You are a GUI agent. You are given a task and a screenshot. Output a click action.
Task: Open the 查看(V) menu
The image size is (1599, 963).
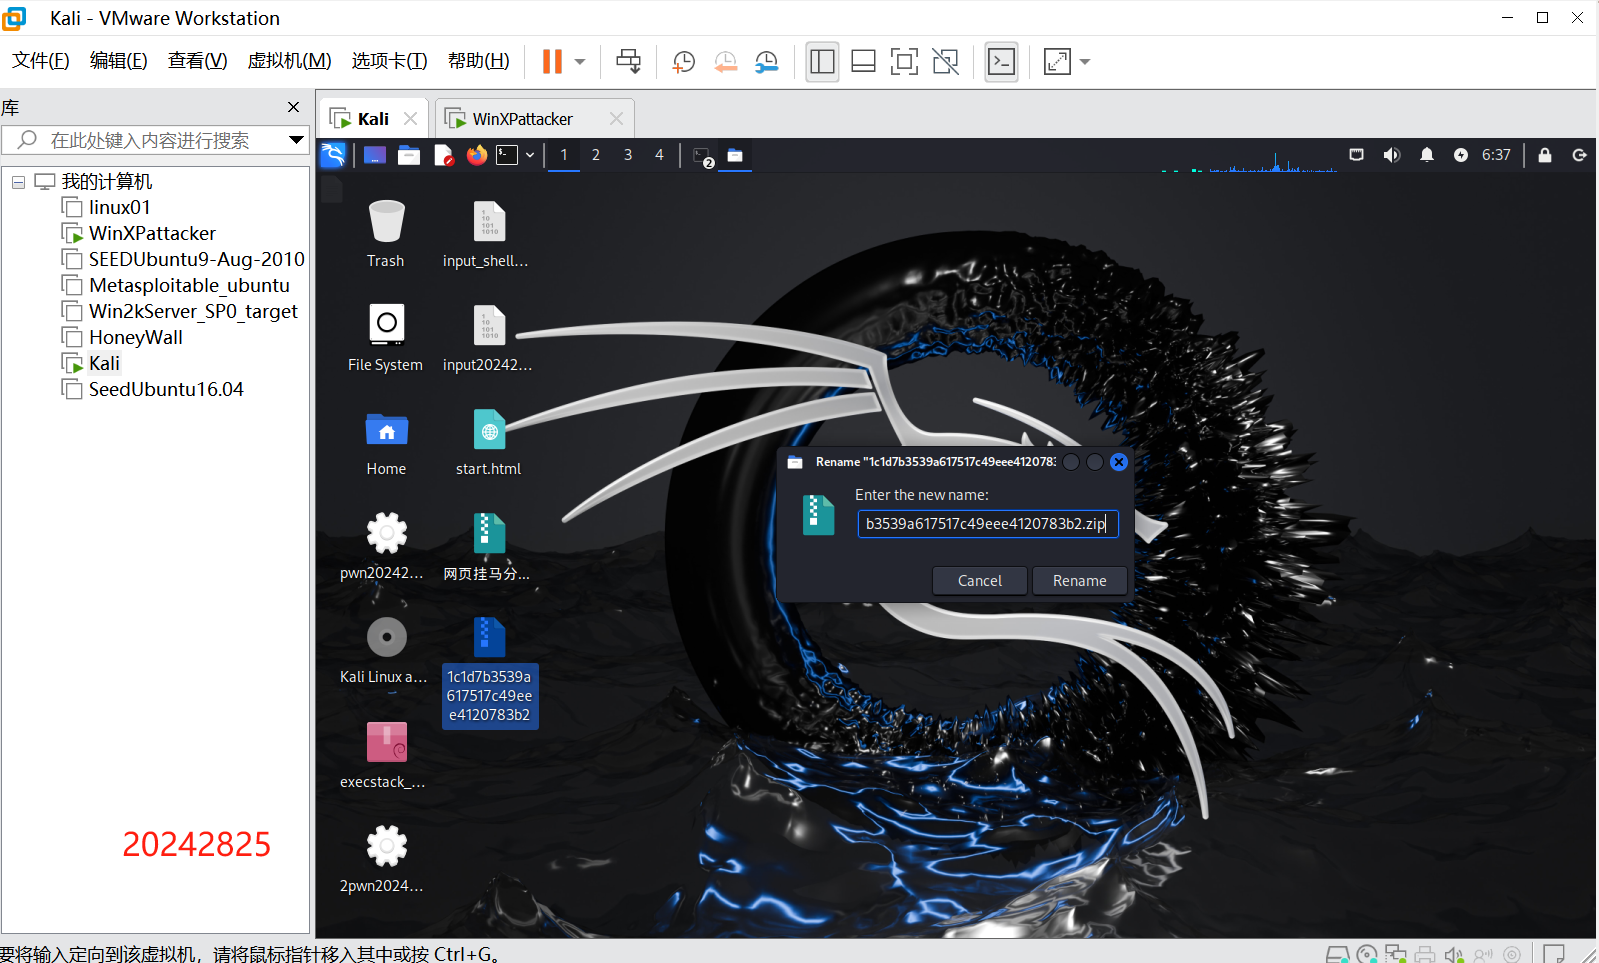pos(198,61)
